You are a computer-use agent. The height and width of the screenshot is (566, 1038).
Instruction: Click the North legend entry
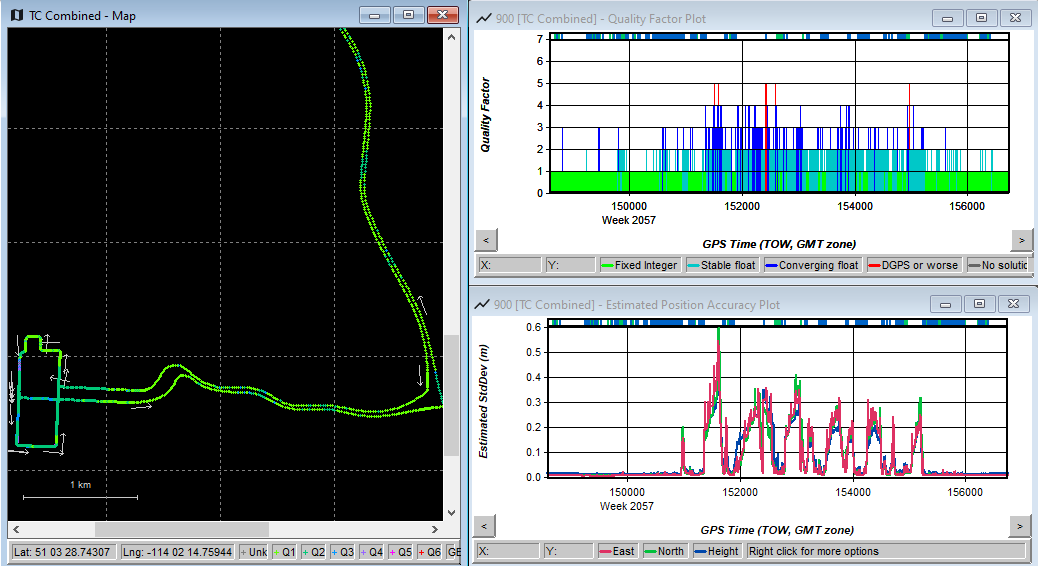664,551
